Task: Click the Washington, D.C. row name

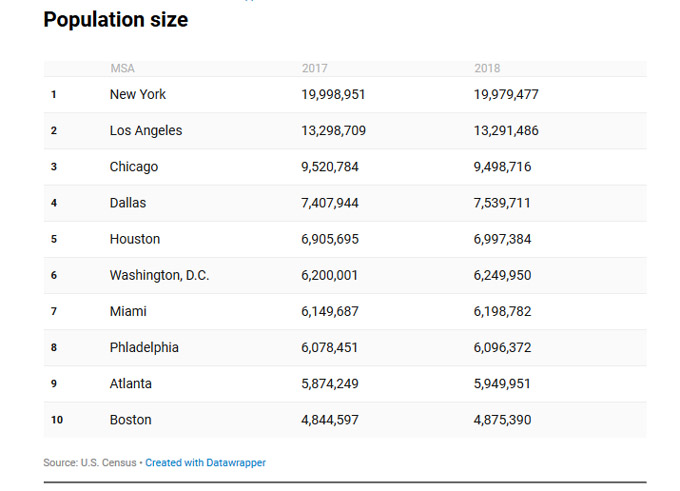Action: point(159,275)
